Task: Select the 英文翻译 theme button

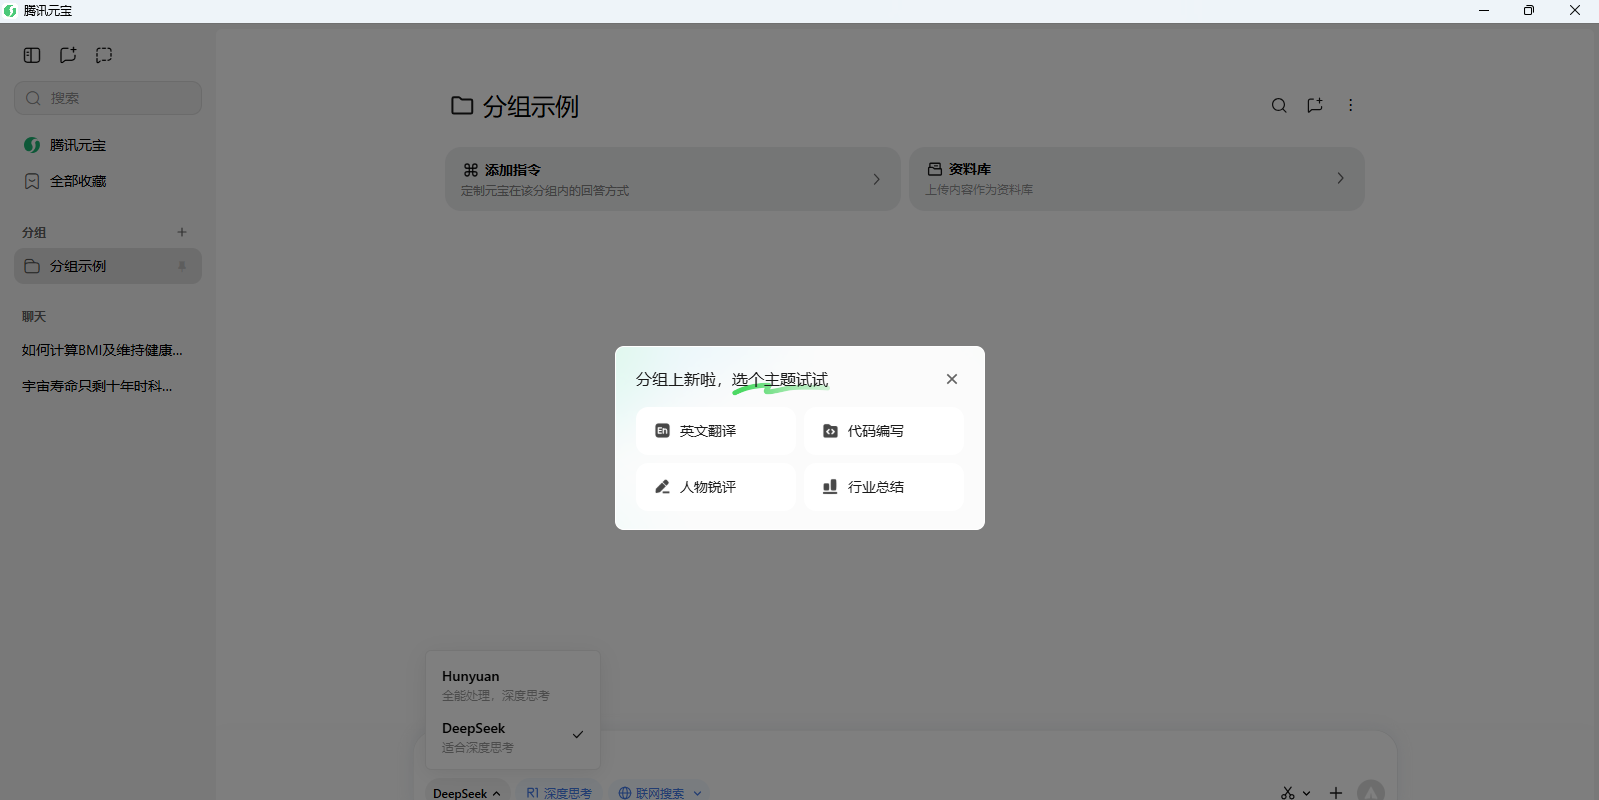Action: [716, 431]
